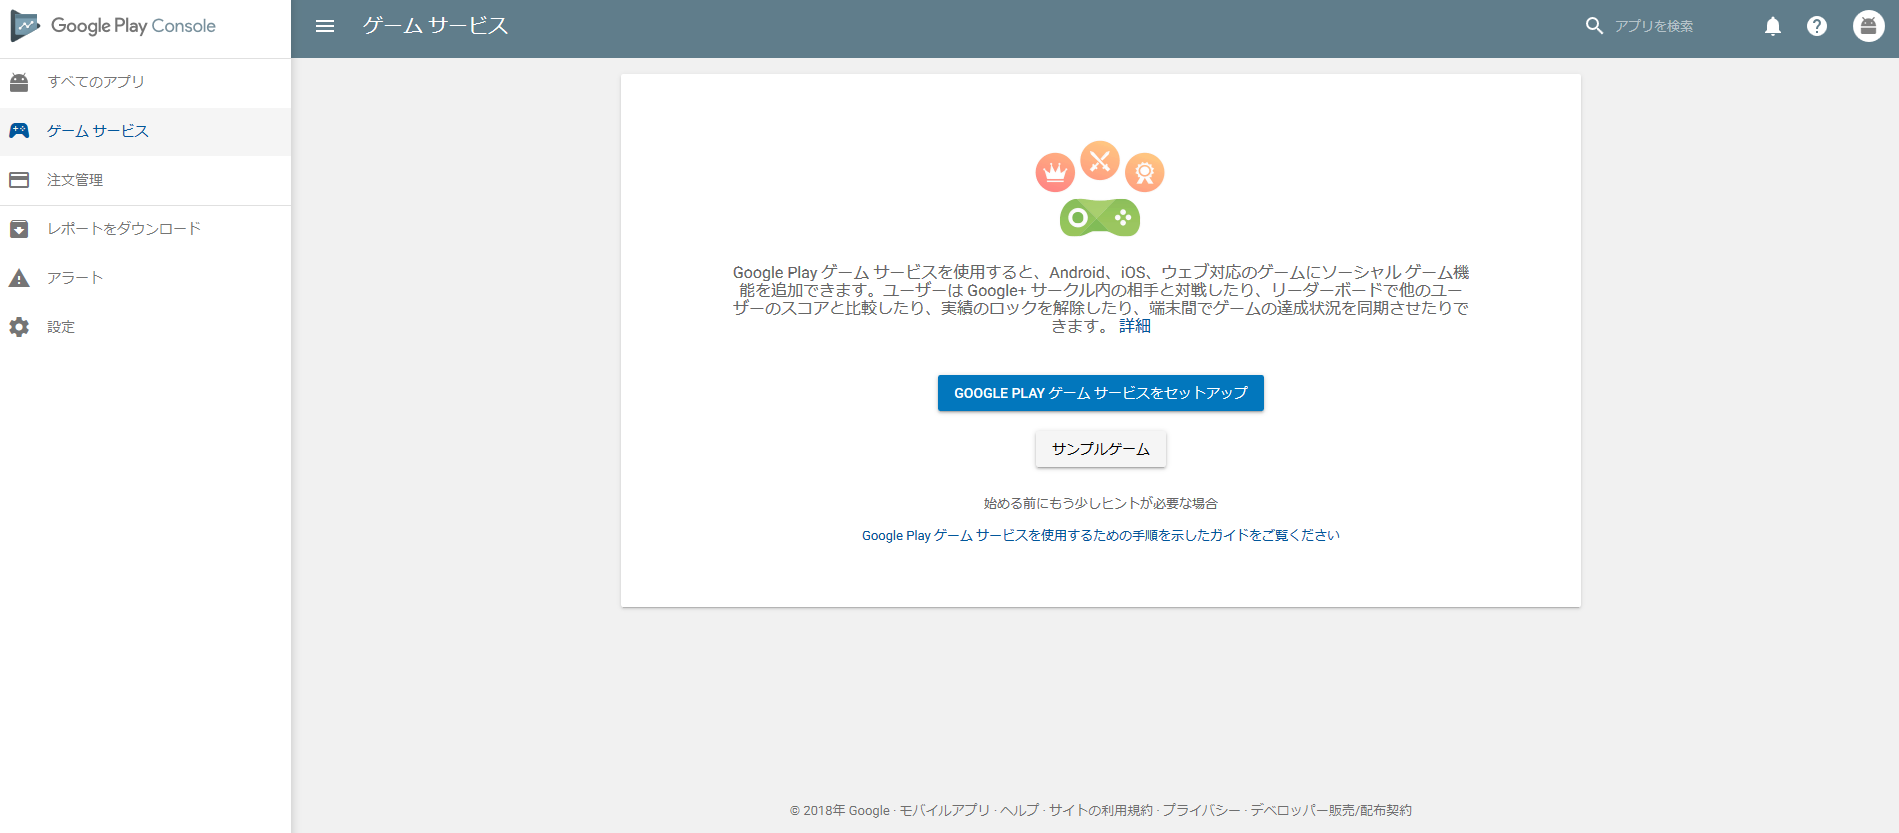Click the gamepad icon beside ゲーム サービス
Viewport: 1899px width, 833px height.
click(19, 131)
